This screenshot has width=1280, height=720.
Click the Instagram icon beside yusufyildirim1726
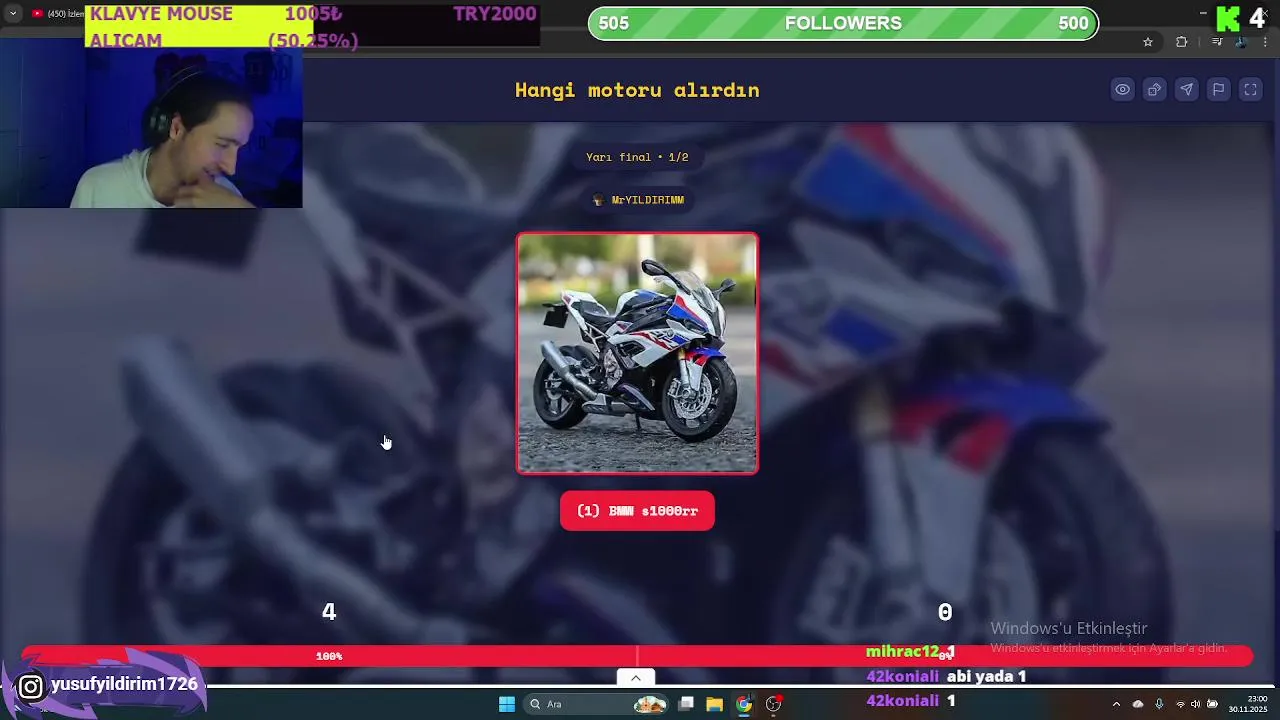31,686
